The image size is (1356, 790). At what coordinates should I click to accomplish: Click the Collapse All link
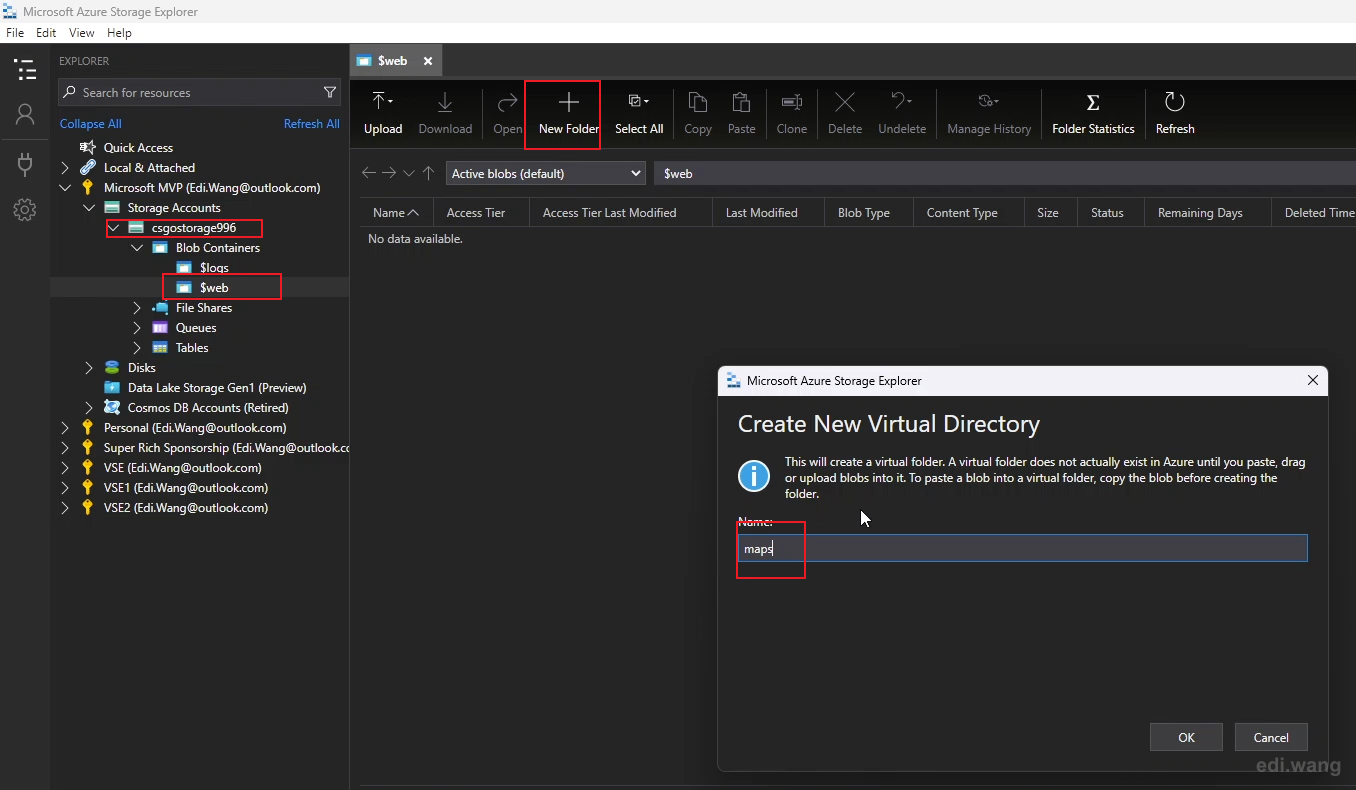point(90,124)
